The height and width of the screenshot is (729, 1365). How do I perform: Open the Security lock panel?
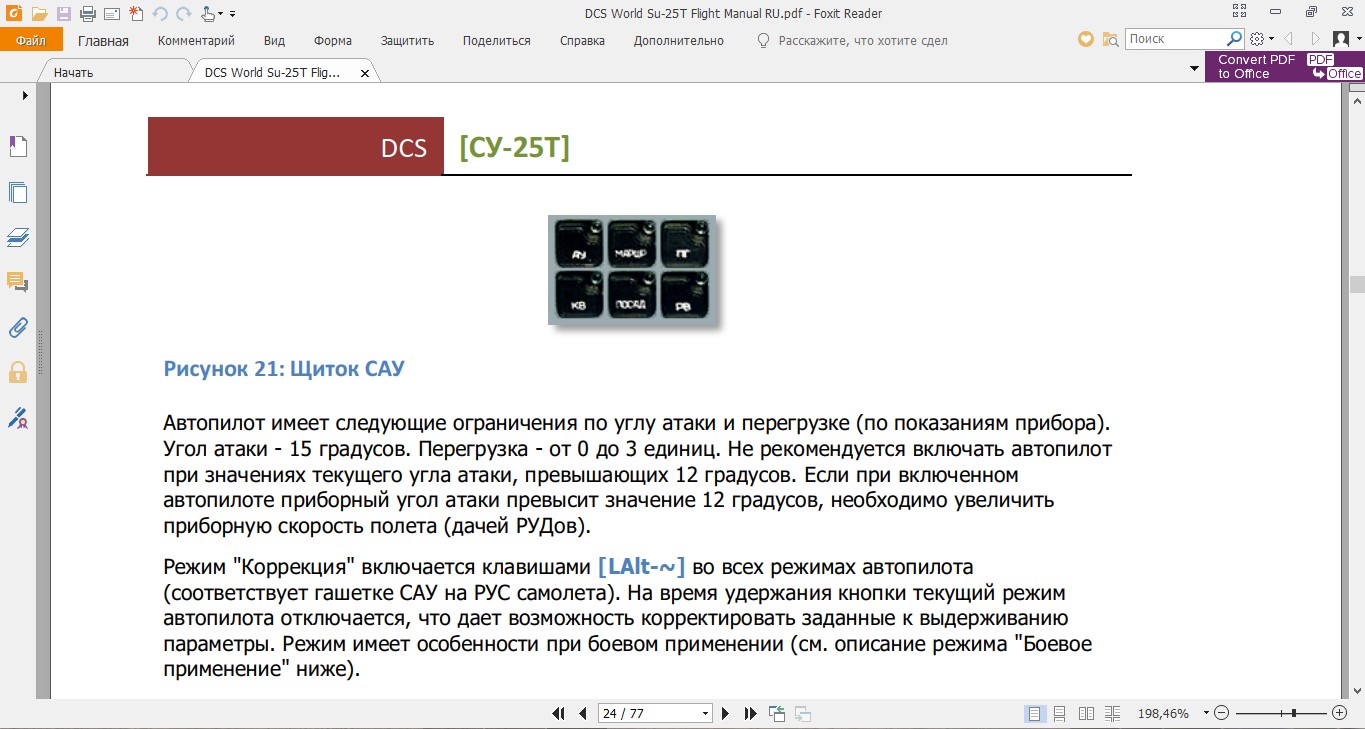18,372
